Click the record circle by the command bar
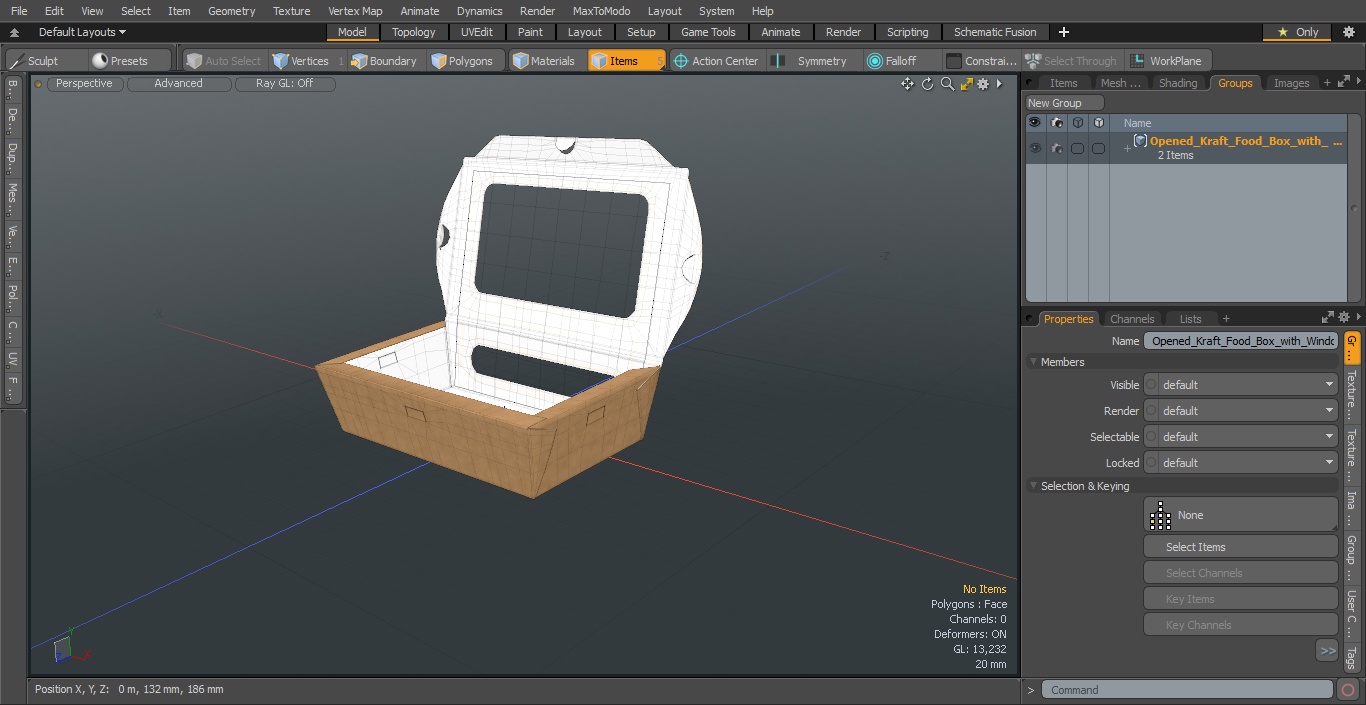 (x=1347, y=690)
